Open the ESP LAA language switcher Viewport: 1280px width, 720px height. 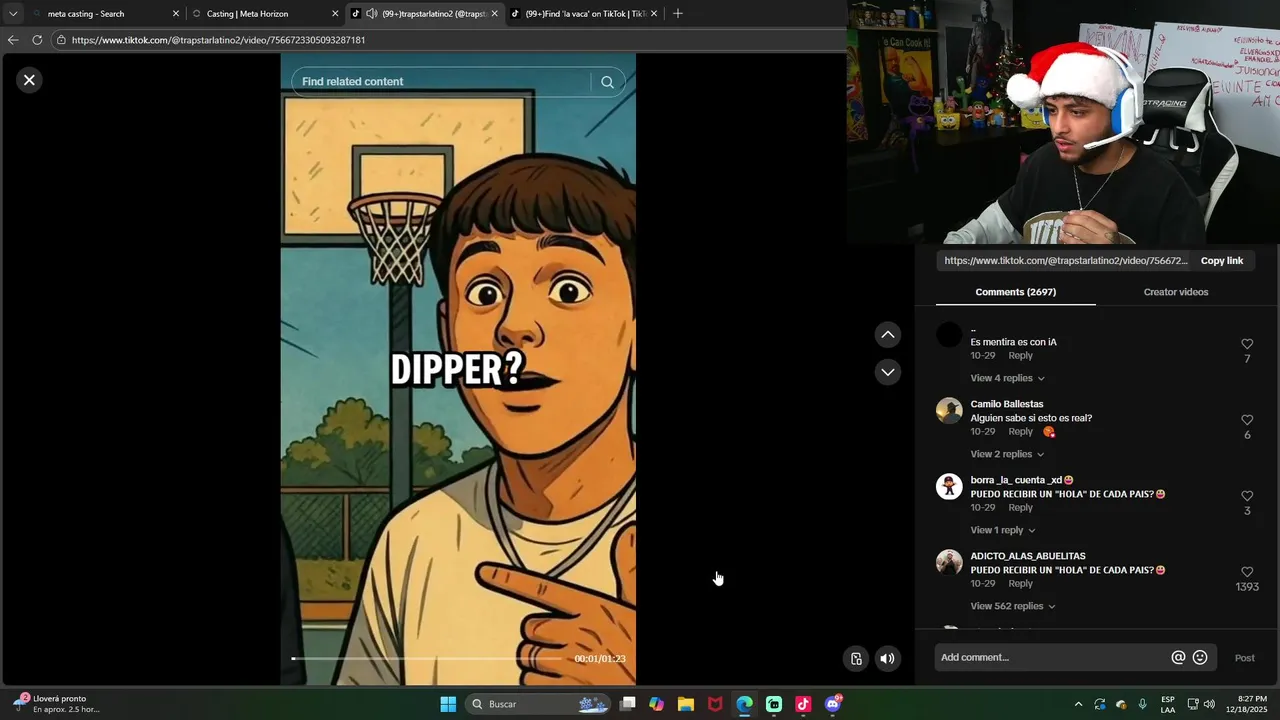[1168, 704]
